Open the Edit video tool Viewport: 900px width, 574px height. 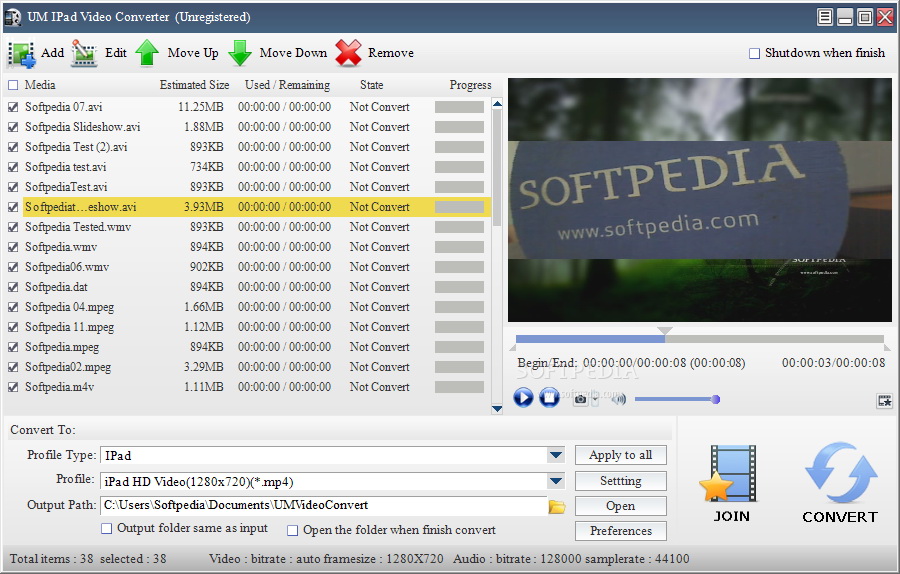tap(84, 53)
